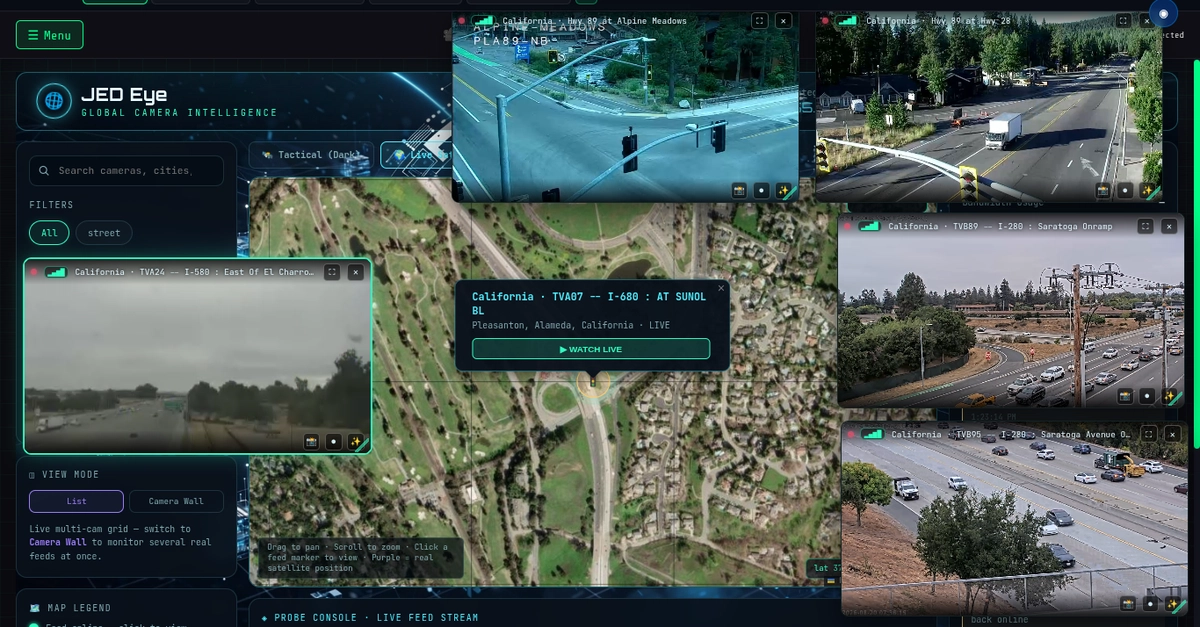Click the JED Eye globe logo
The image size is (1200, 627).
[x=54, y=101]
